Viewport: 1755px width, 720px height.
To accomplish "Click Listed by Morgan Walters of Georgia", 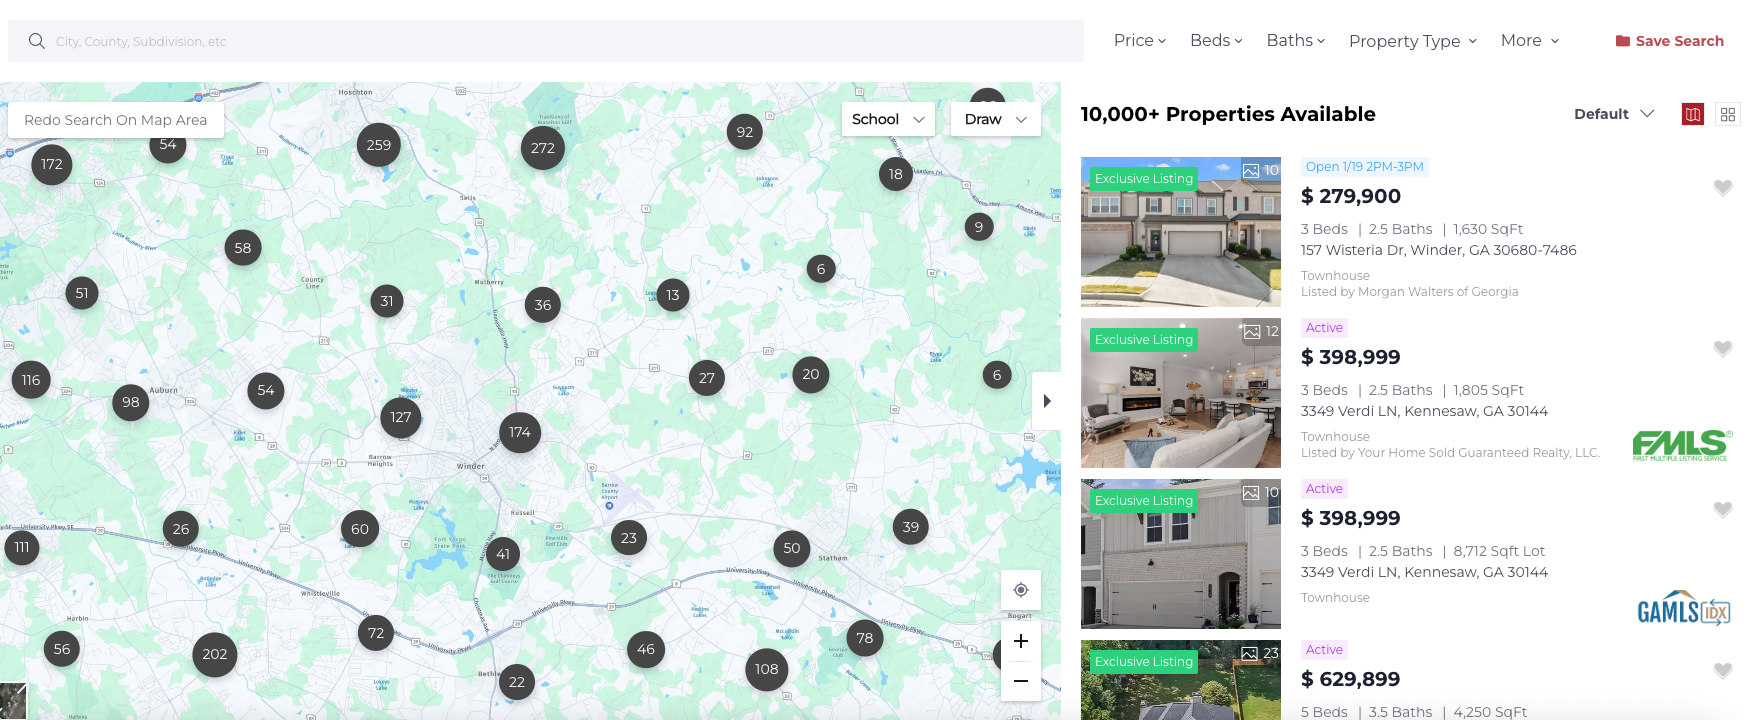I will (1409, 292).
